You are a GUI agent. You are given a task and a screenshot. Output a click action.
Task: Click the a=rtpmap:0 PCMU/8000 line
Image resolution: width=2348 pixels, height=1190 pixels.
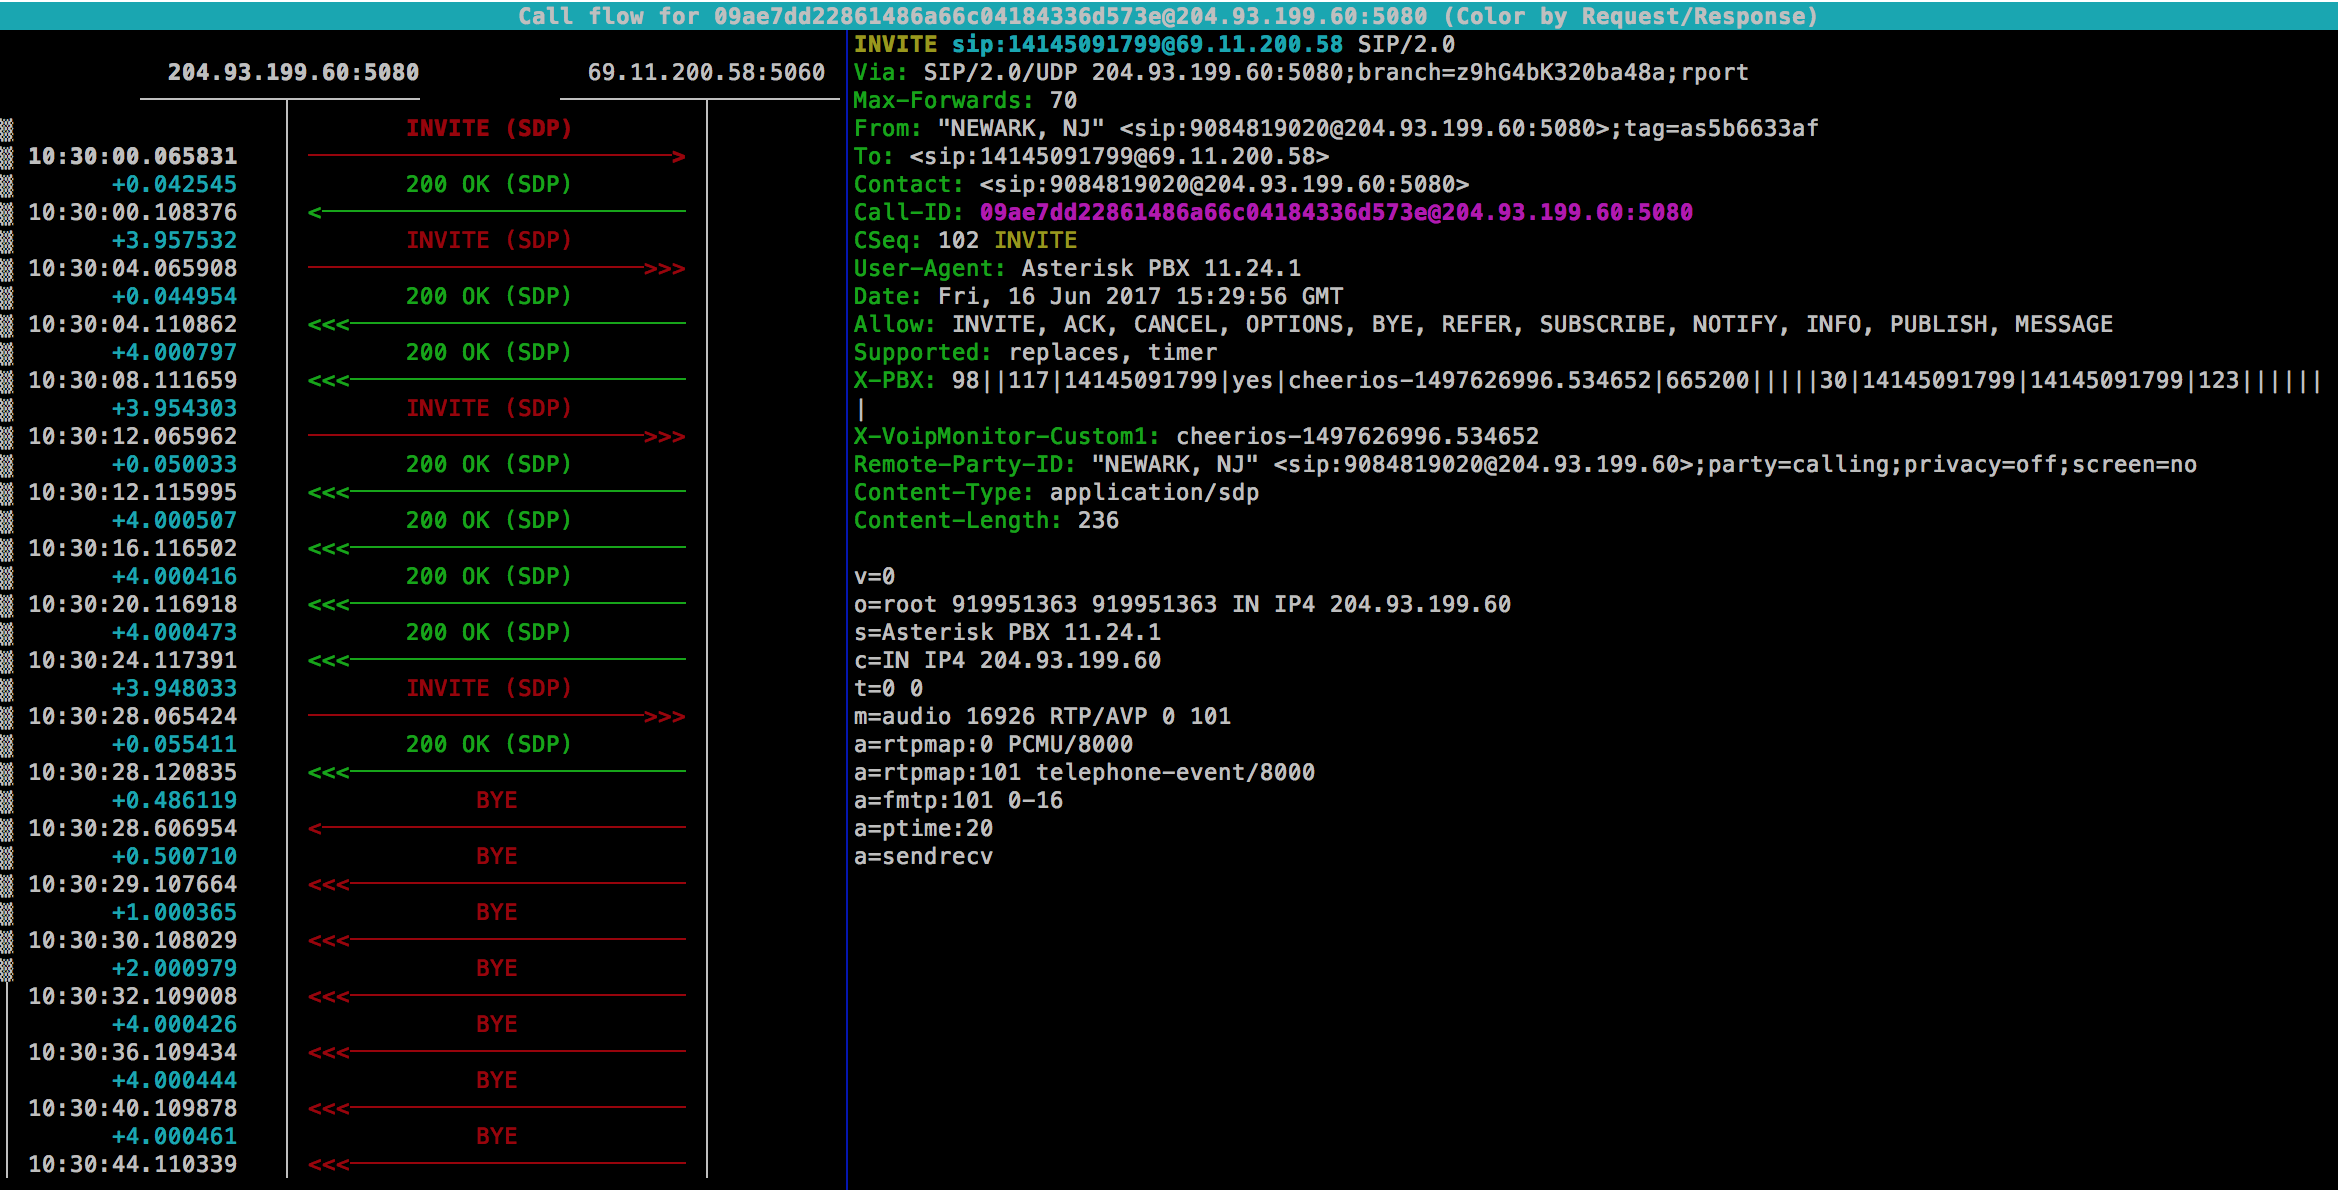(x=993, y=744)
